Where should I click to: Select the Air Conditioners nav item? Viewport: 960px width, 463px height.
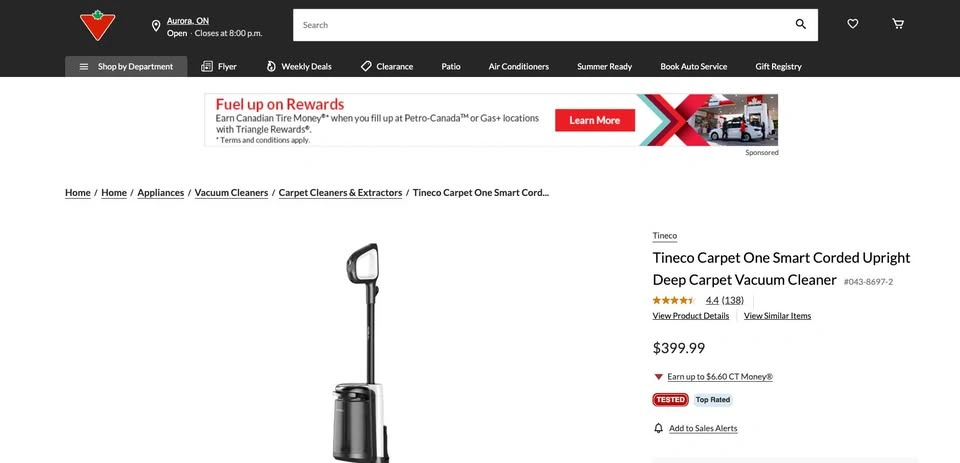coord(519,66)
